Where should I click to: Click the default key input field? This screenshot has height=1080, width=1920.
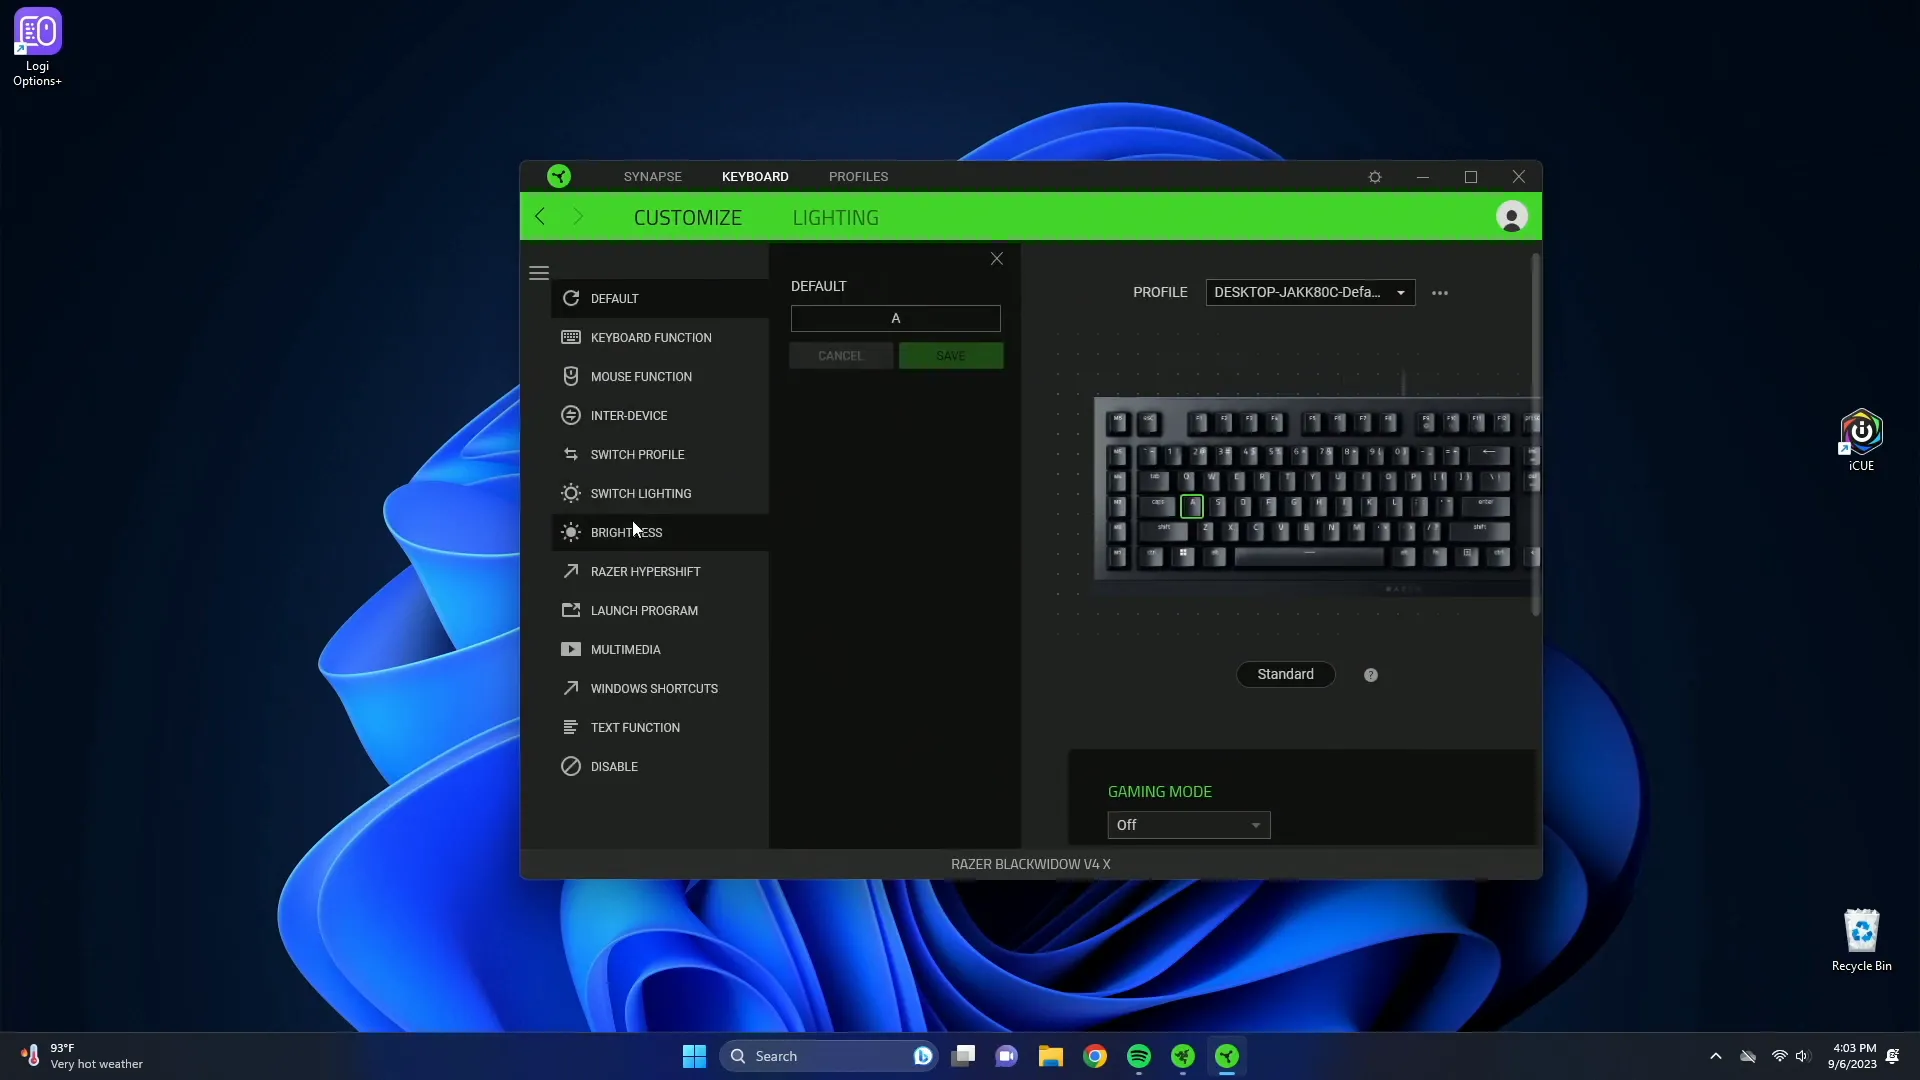pos(895,318)
